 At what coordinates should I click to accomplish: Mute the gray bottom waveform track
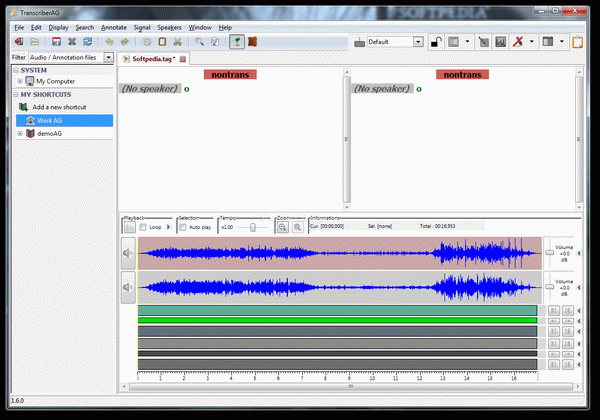point(128,287)
